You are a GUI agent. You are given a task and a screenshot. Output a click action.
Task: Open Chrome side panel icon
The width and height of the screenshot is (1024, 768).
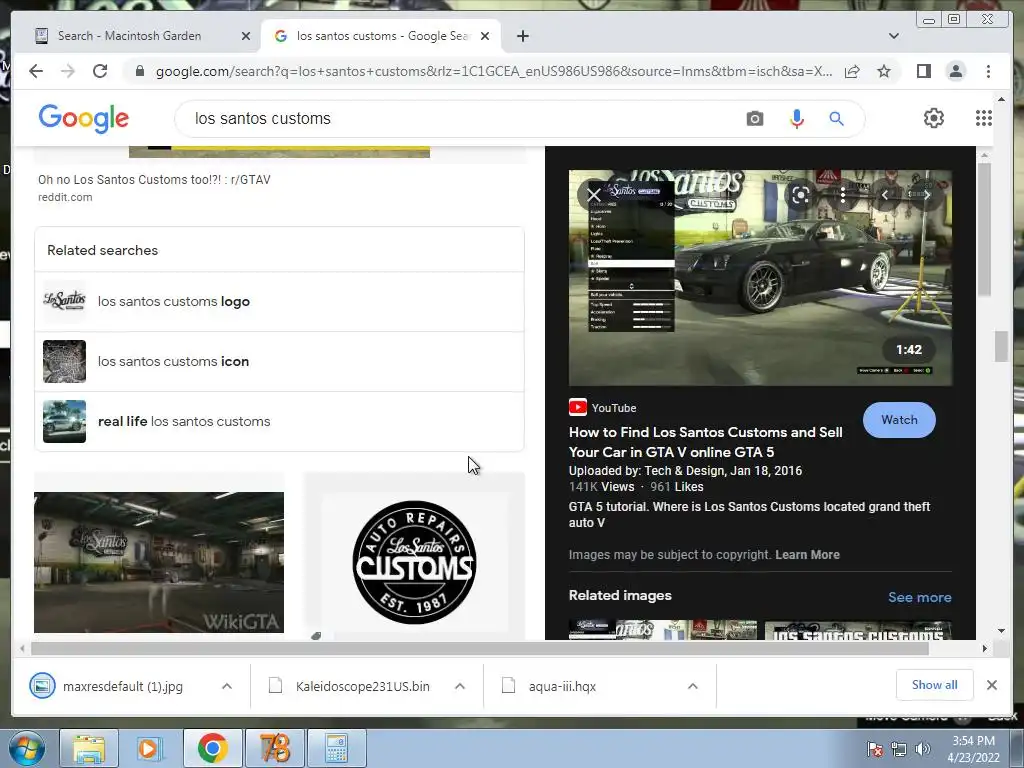coord(923,71)
